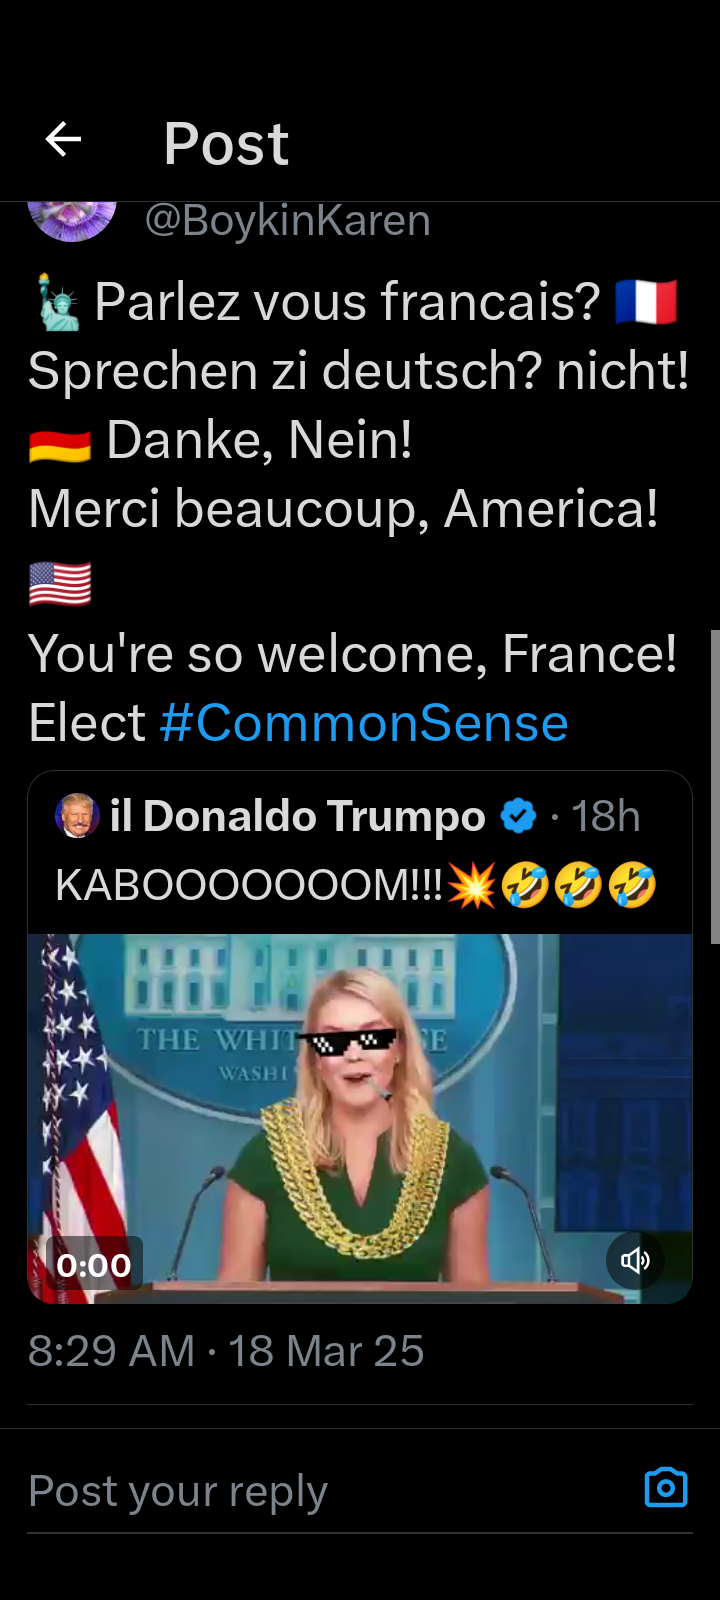
Task: Tap the American flag emoji
Action: (60, 584)
